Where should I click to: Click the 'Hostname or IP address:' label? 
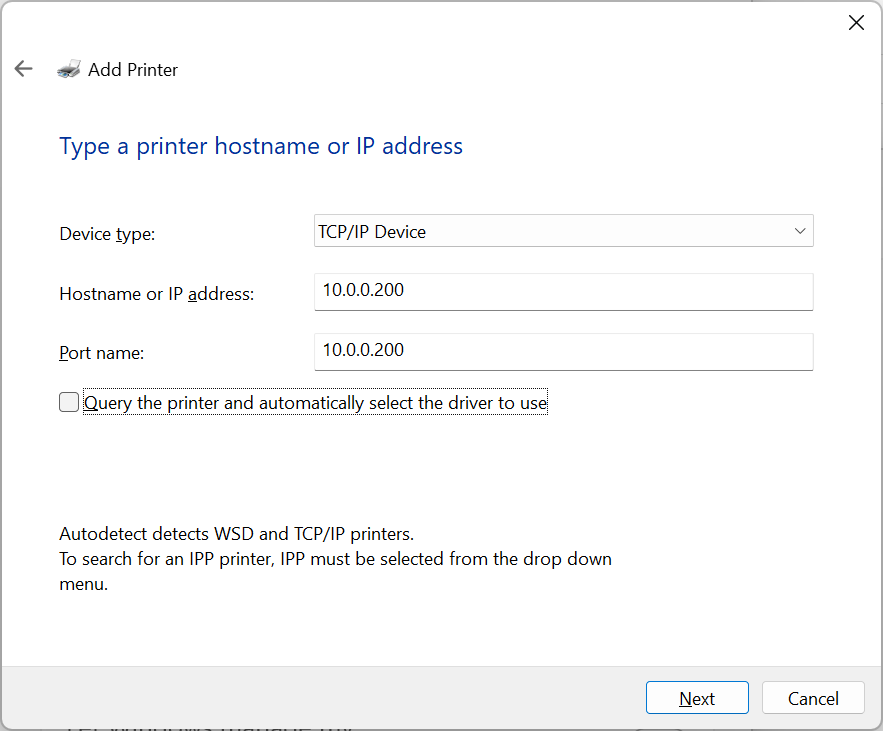(x=157, y=293)
